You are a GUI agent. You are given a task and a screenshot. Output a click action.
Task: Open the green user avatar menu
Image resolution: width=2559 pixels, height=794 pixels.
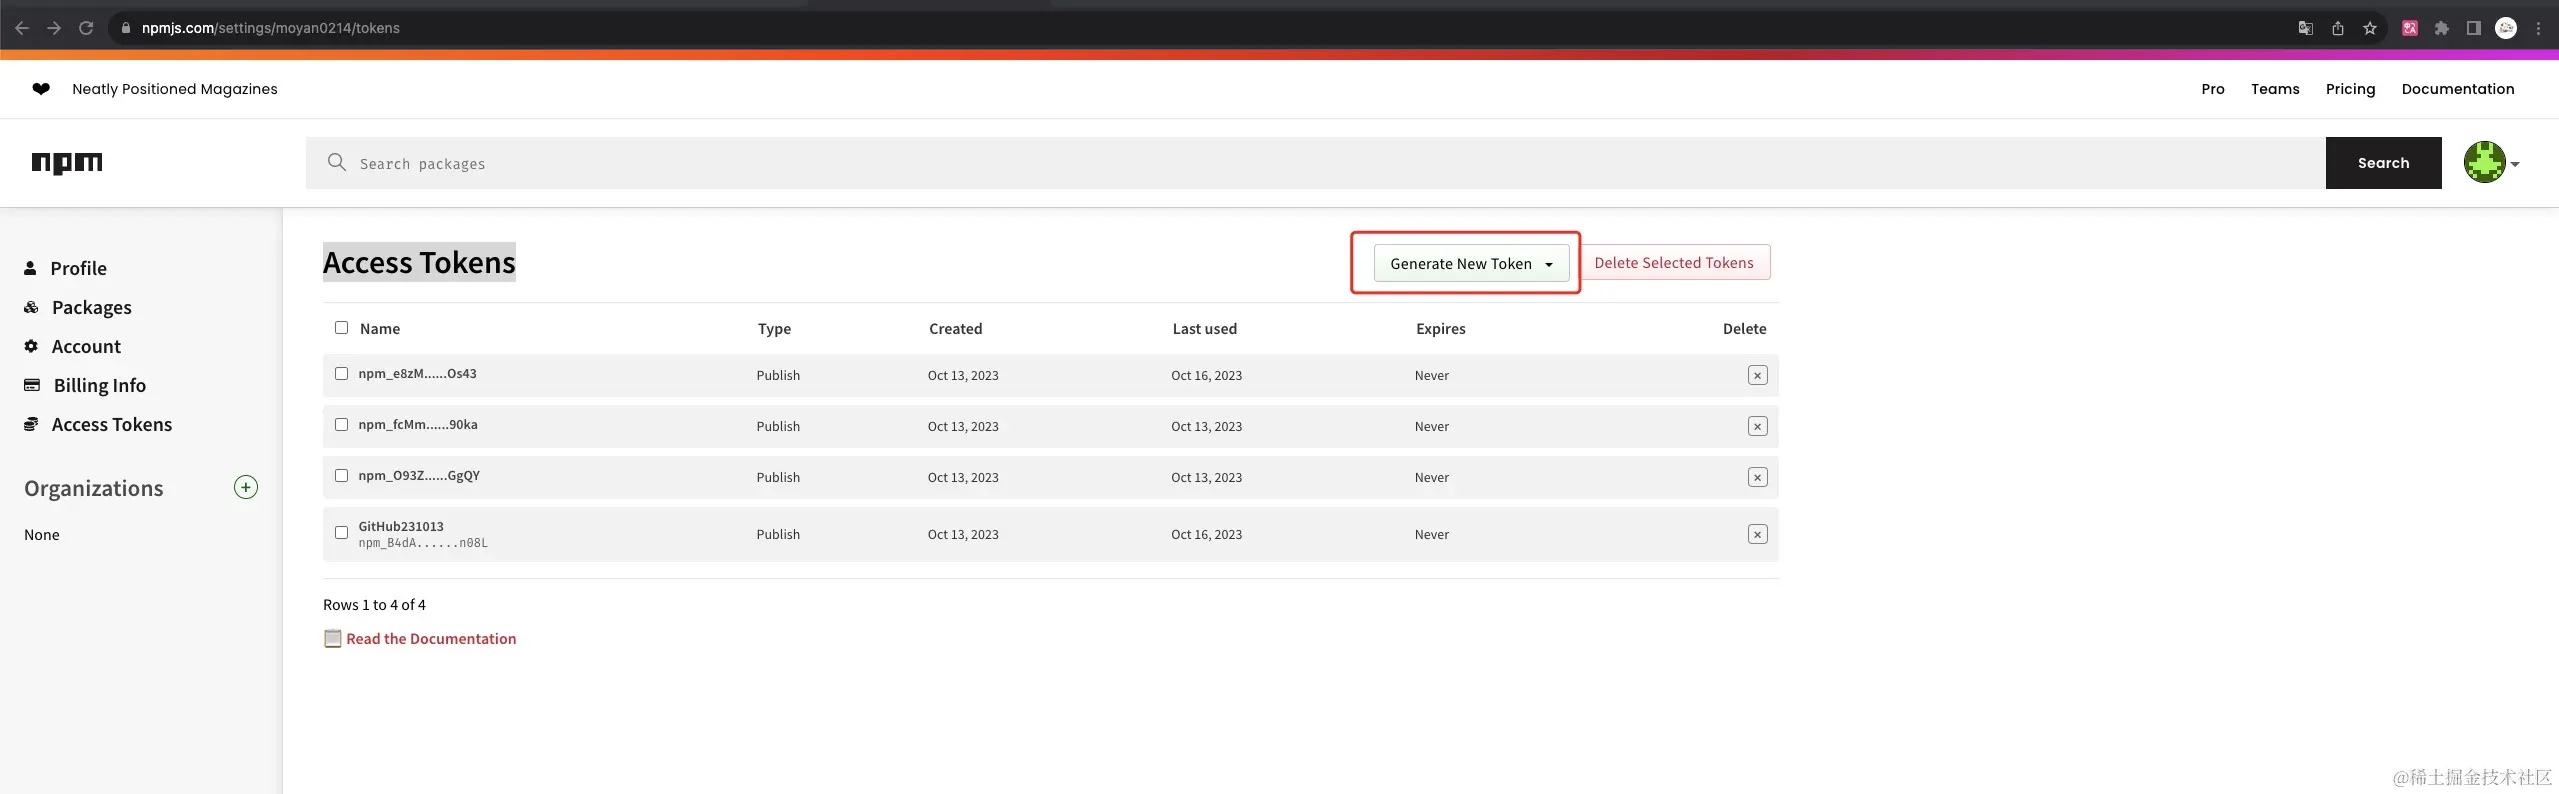pos(2490,162)
